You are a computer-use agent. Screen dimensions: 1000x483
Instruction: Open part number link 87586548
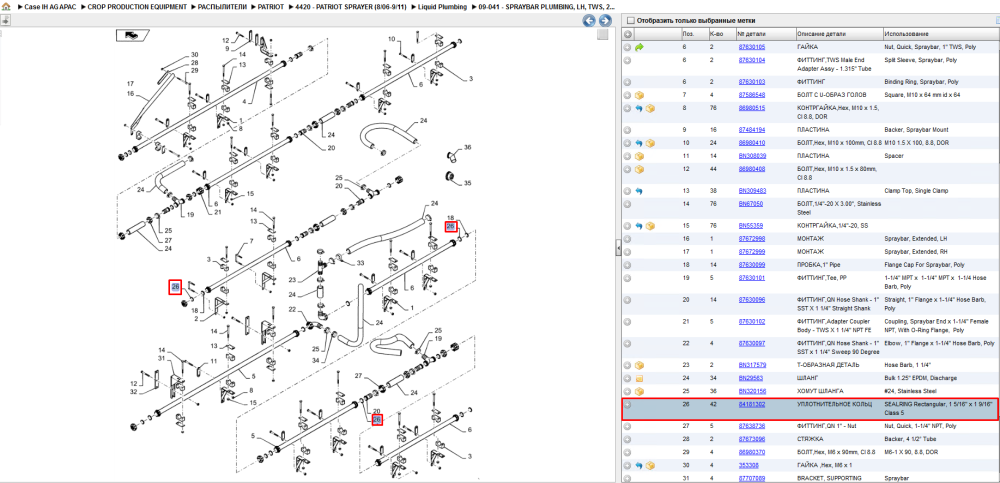[x=751, y=95]
